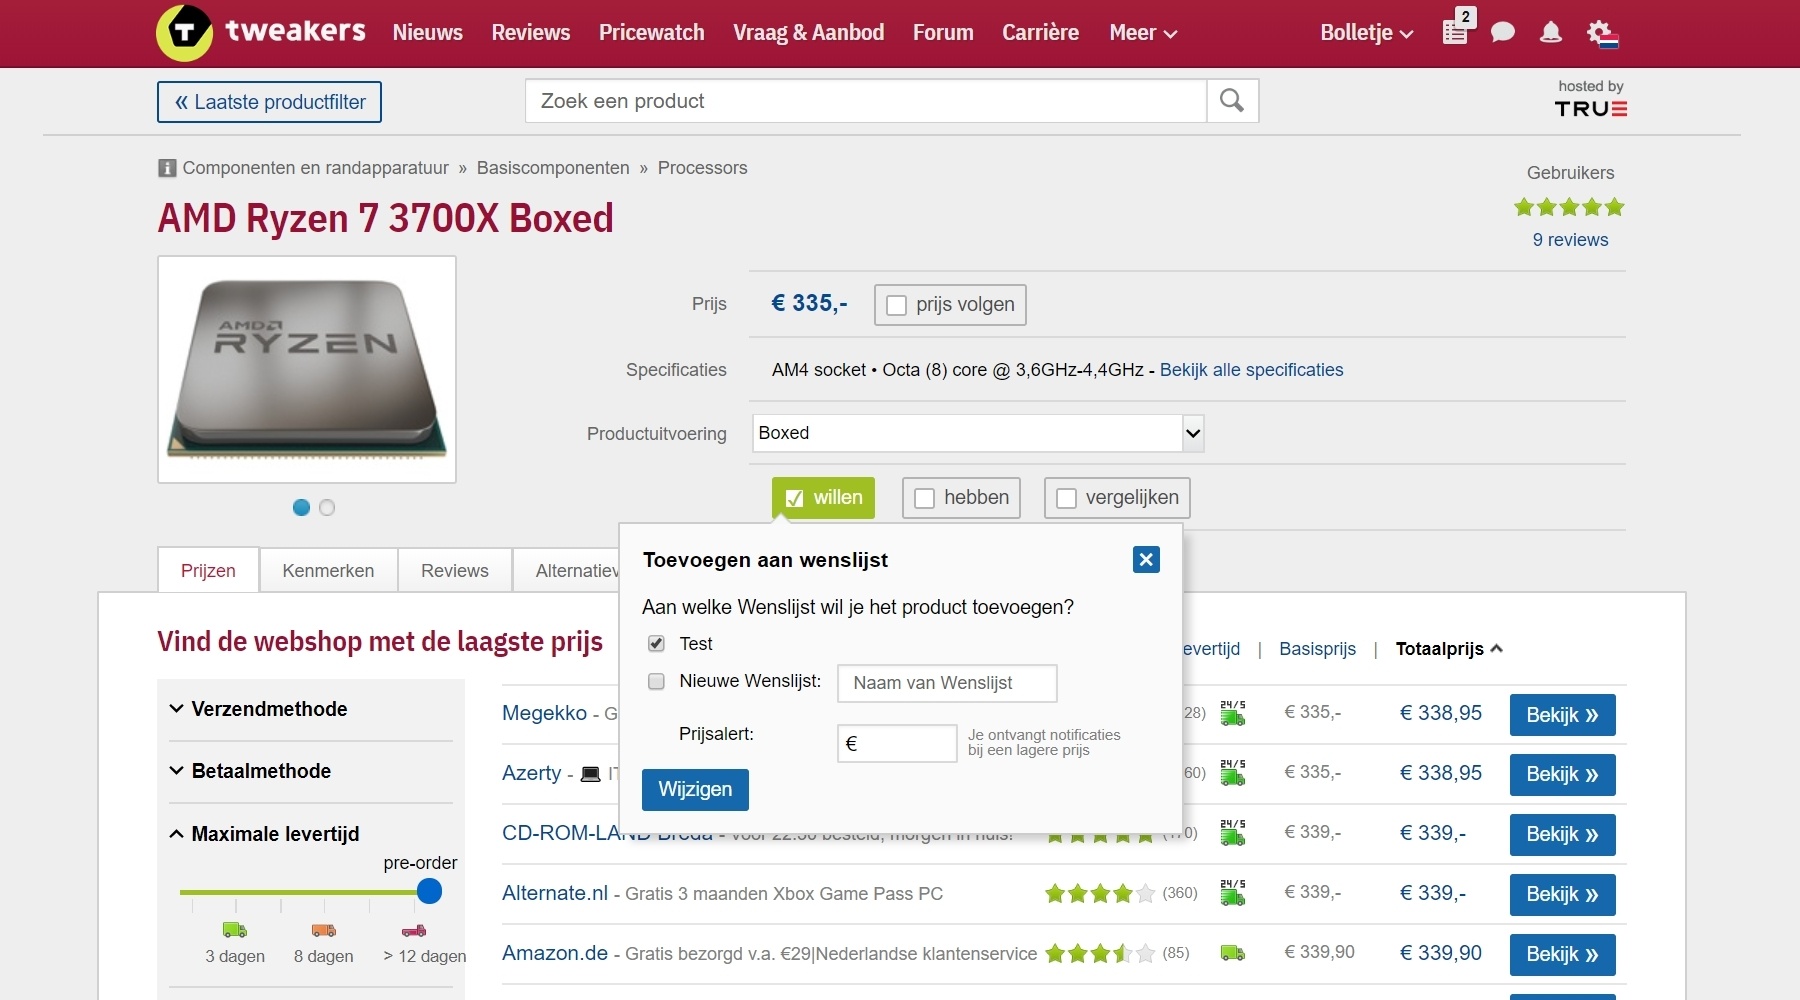Click the Zoek een product search field

[866, 101]
